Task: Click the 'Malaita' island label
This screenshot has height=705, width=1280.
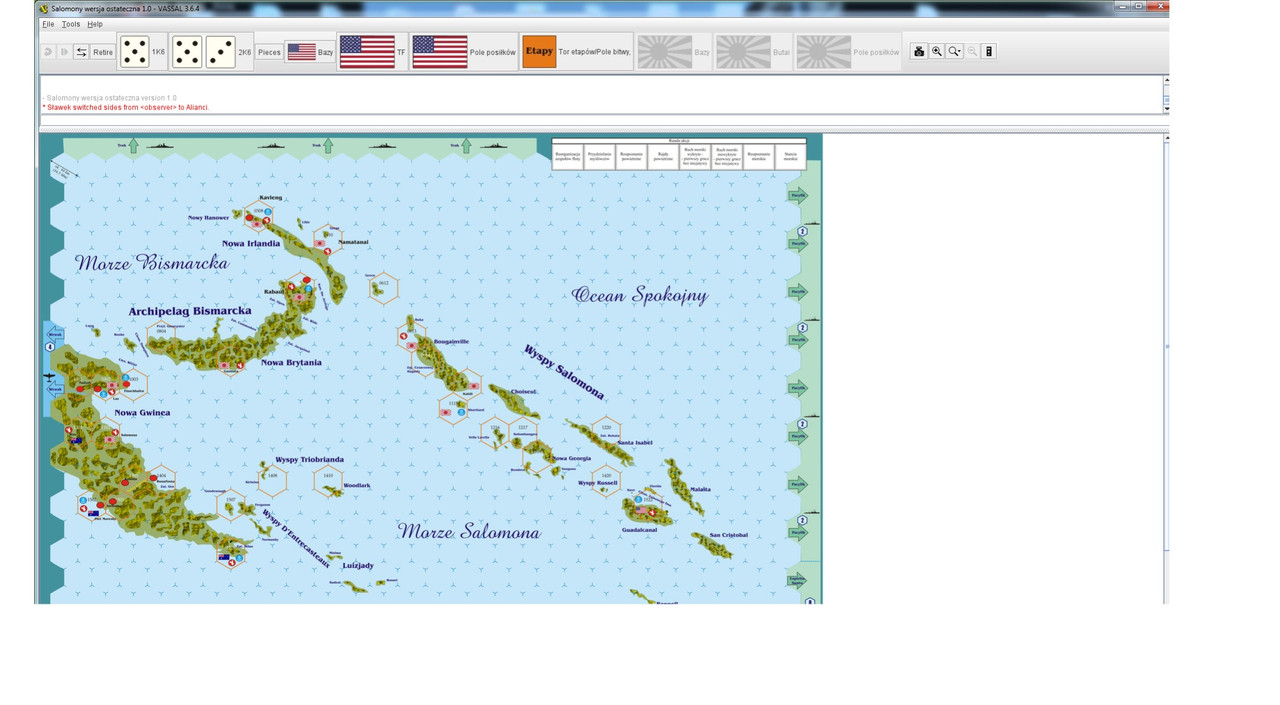Action: coord(700,489)
